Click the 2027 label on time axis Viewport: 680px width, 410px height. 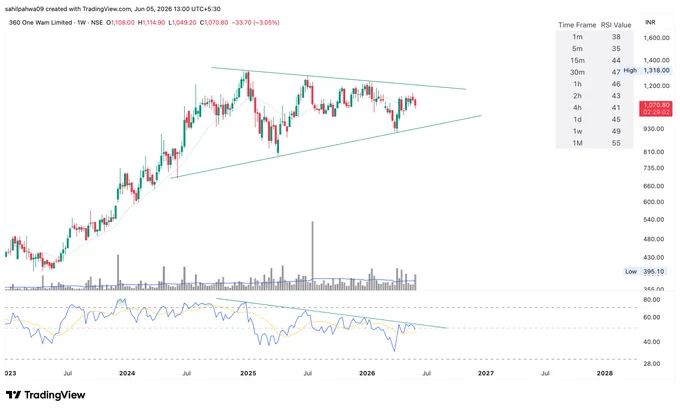click(x=486, y=373)
